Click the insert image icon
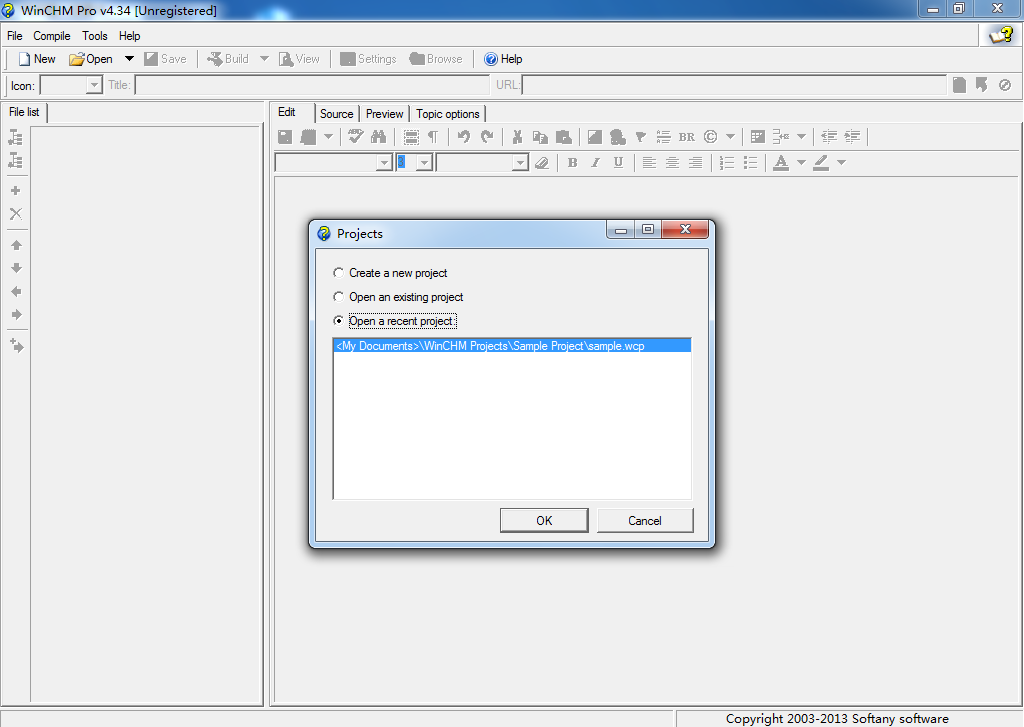 (594, 137)
